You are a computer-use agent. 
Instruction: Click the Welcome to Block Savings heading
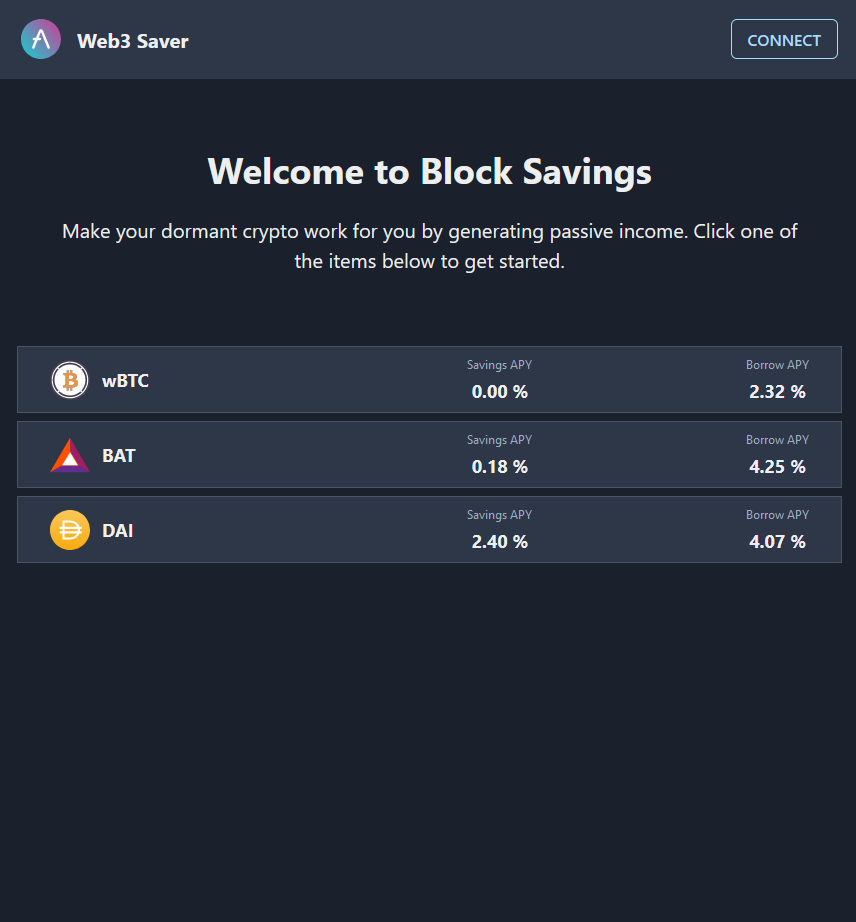coord(429,171)
